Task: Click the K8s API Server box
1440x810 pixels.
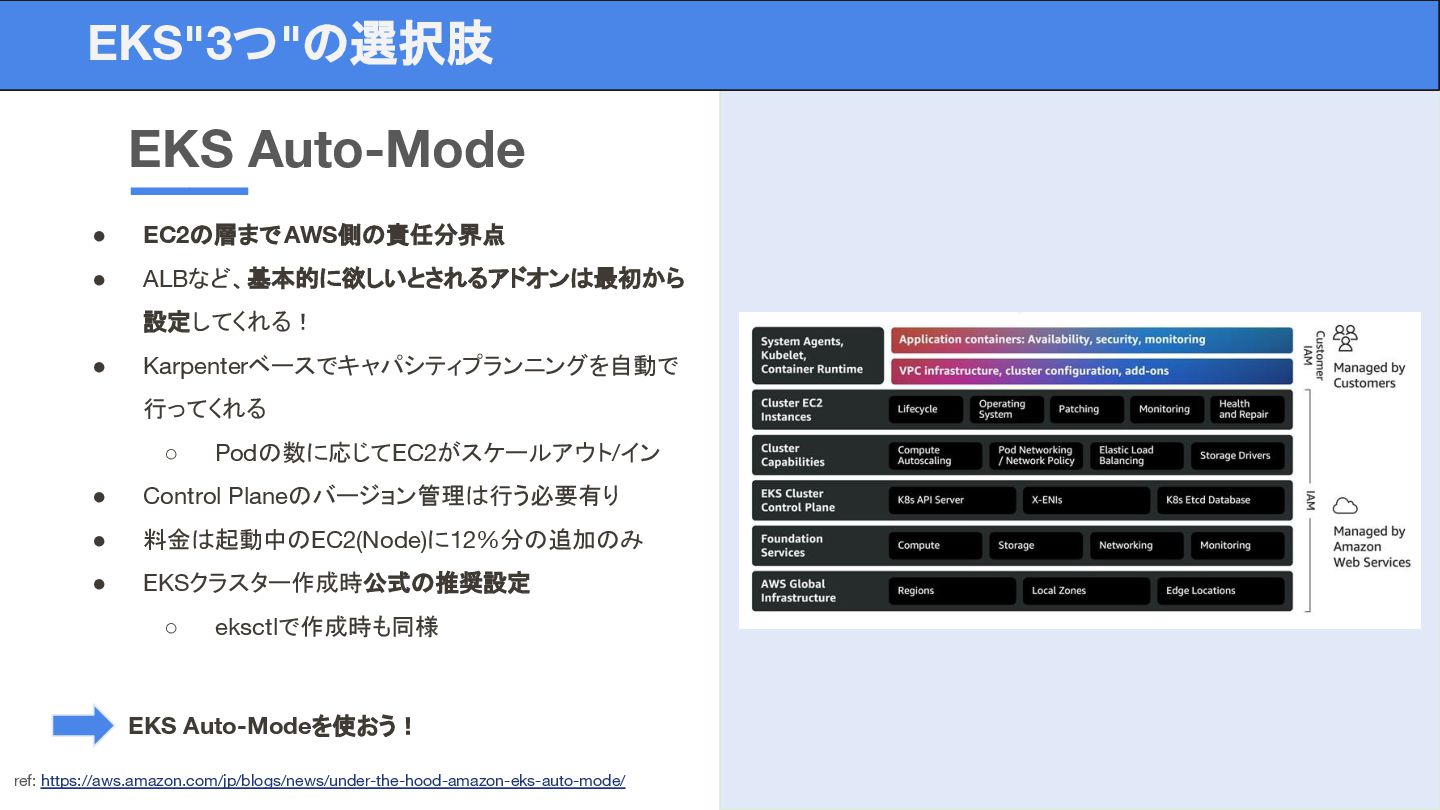Action: [x=952, y=500]
